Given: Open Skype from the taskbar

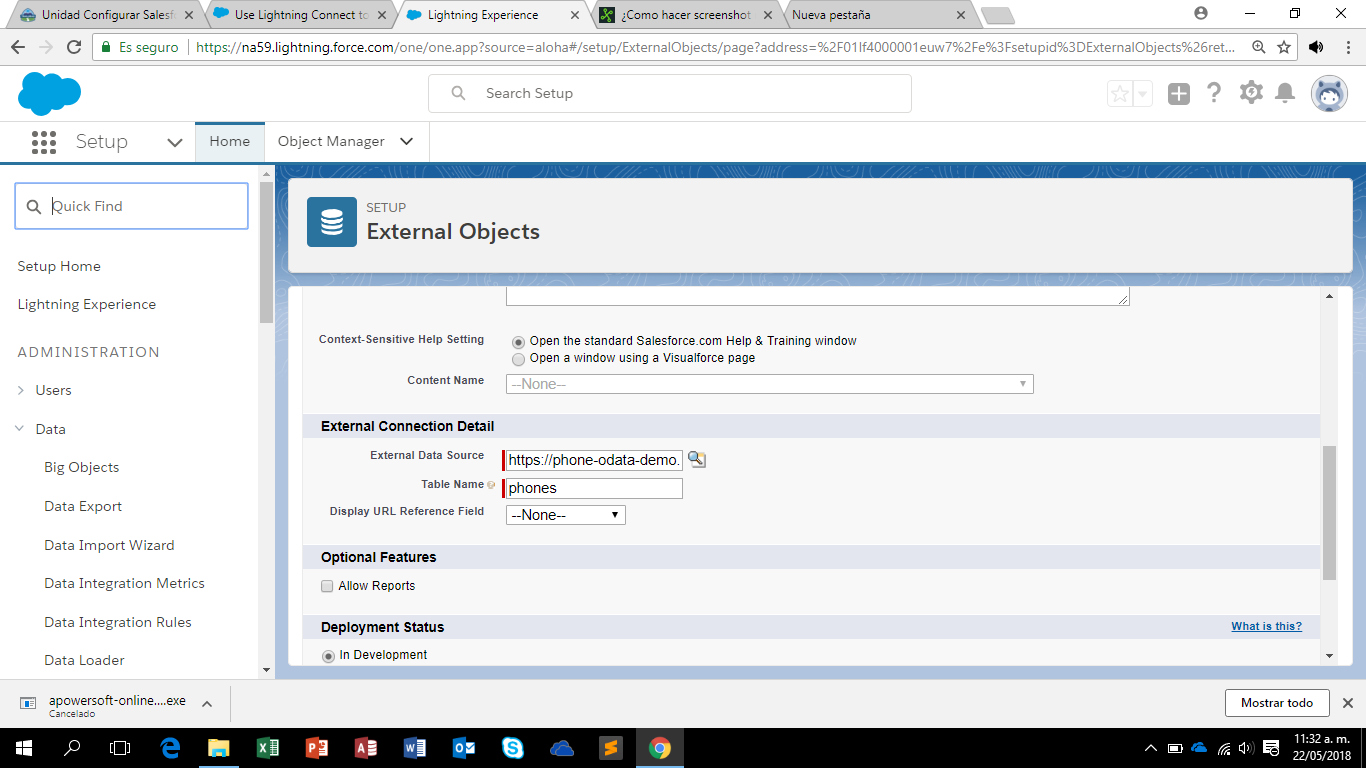Looking at the screenshot, I should pos(513,748).
